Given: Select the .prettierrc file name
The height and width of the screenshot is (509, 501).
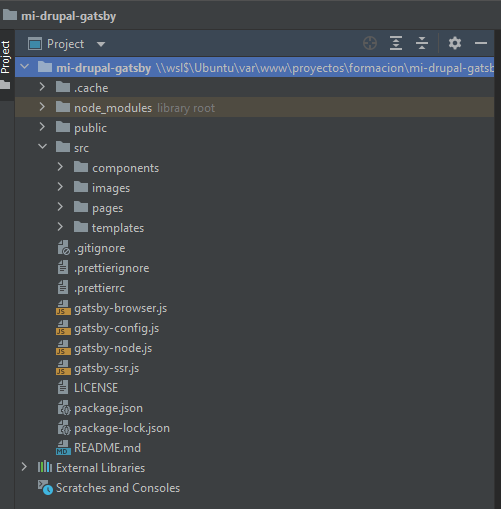Looking at the screenshot, I should pos(99,288).
